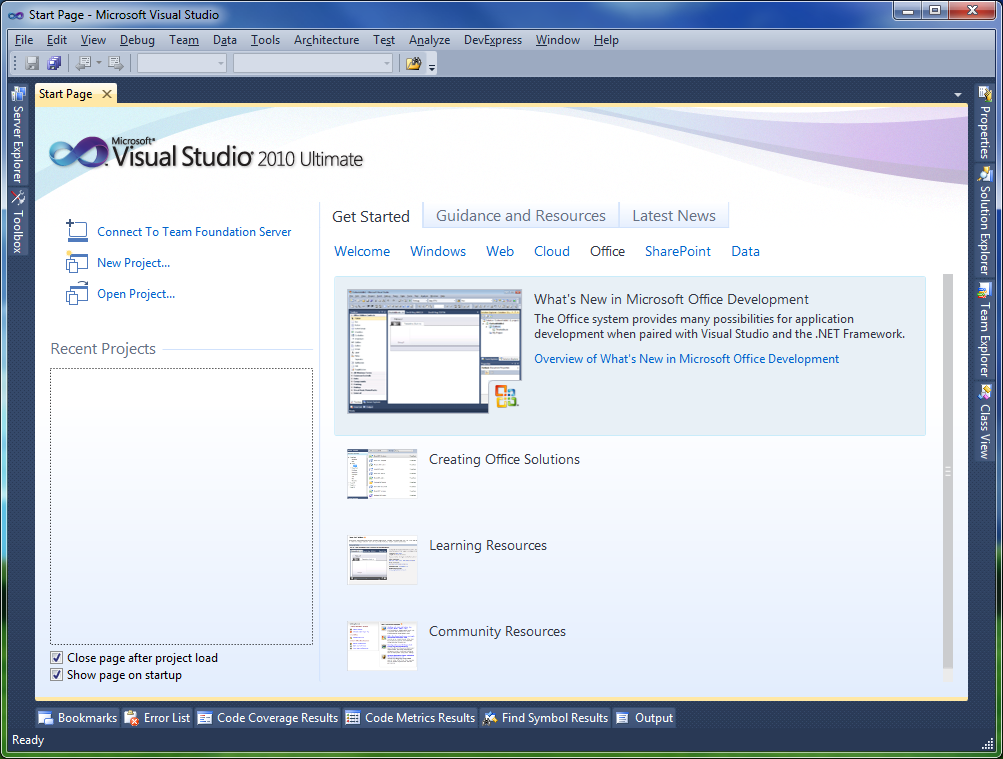Viewport: 1003px width, 759px height.
Task: Open the Solution Platforms combo box
Action: (x=313, y=63)
